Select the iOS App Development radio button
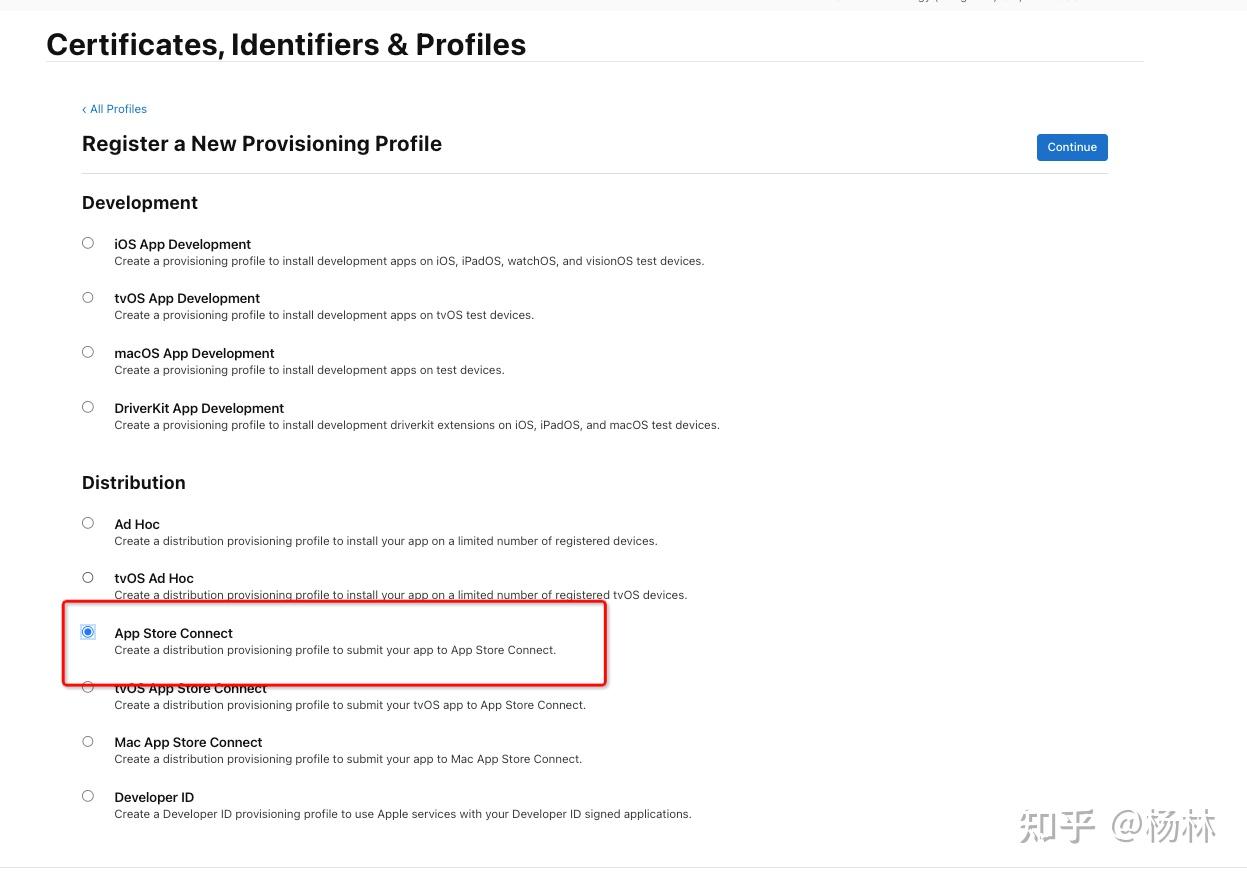The height and width of the screenshot is (876, 1247). point(88,243)
